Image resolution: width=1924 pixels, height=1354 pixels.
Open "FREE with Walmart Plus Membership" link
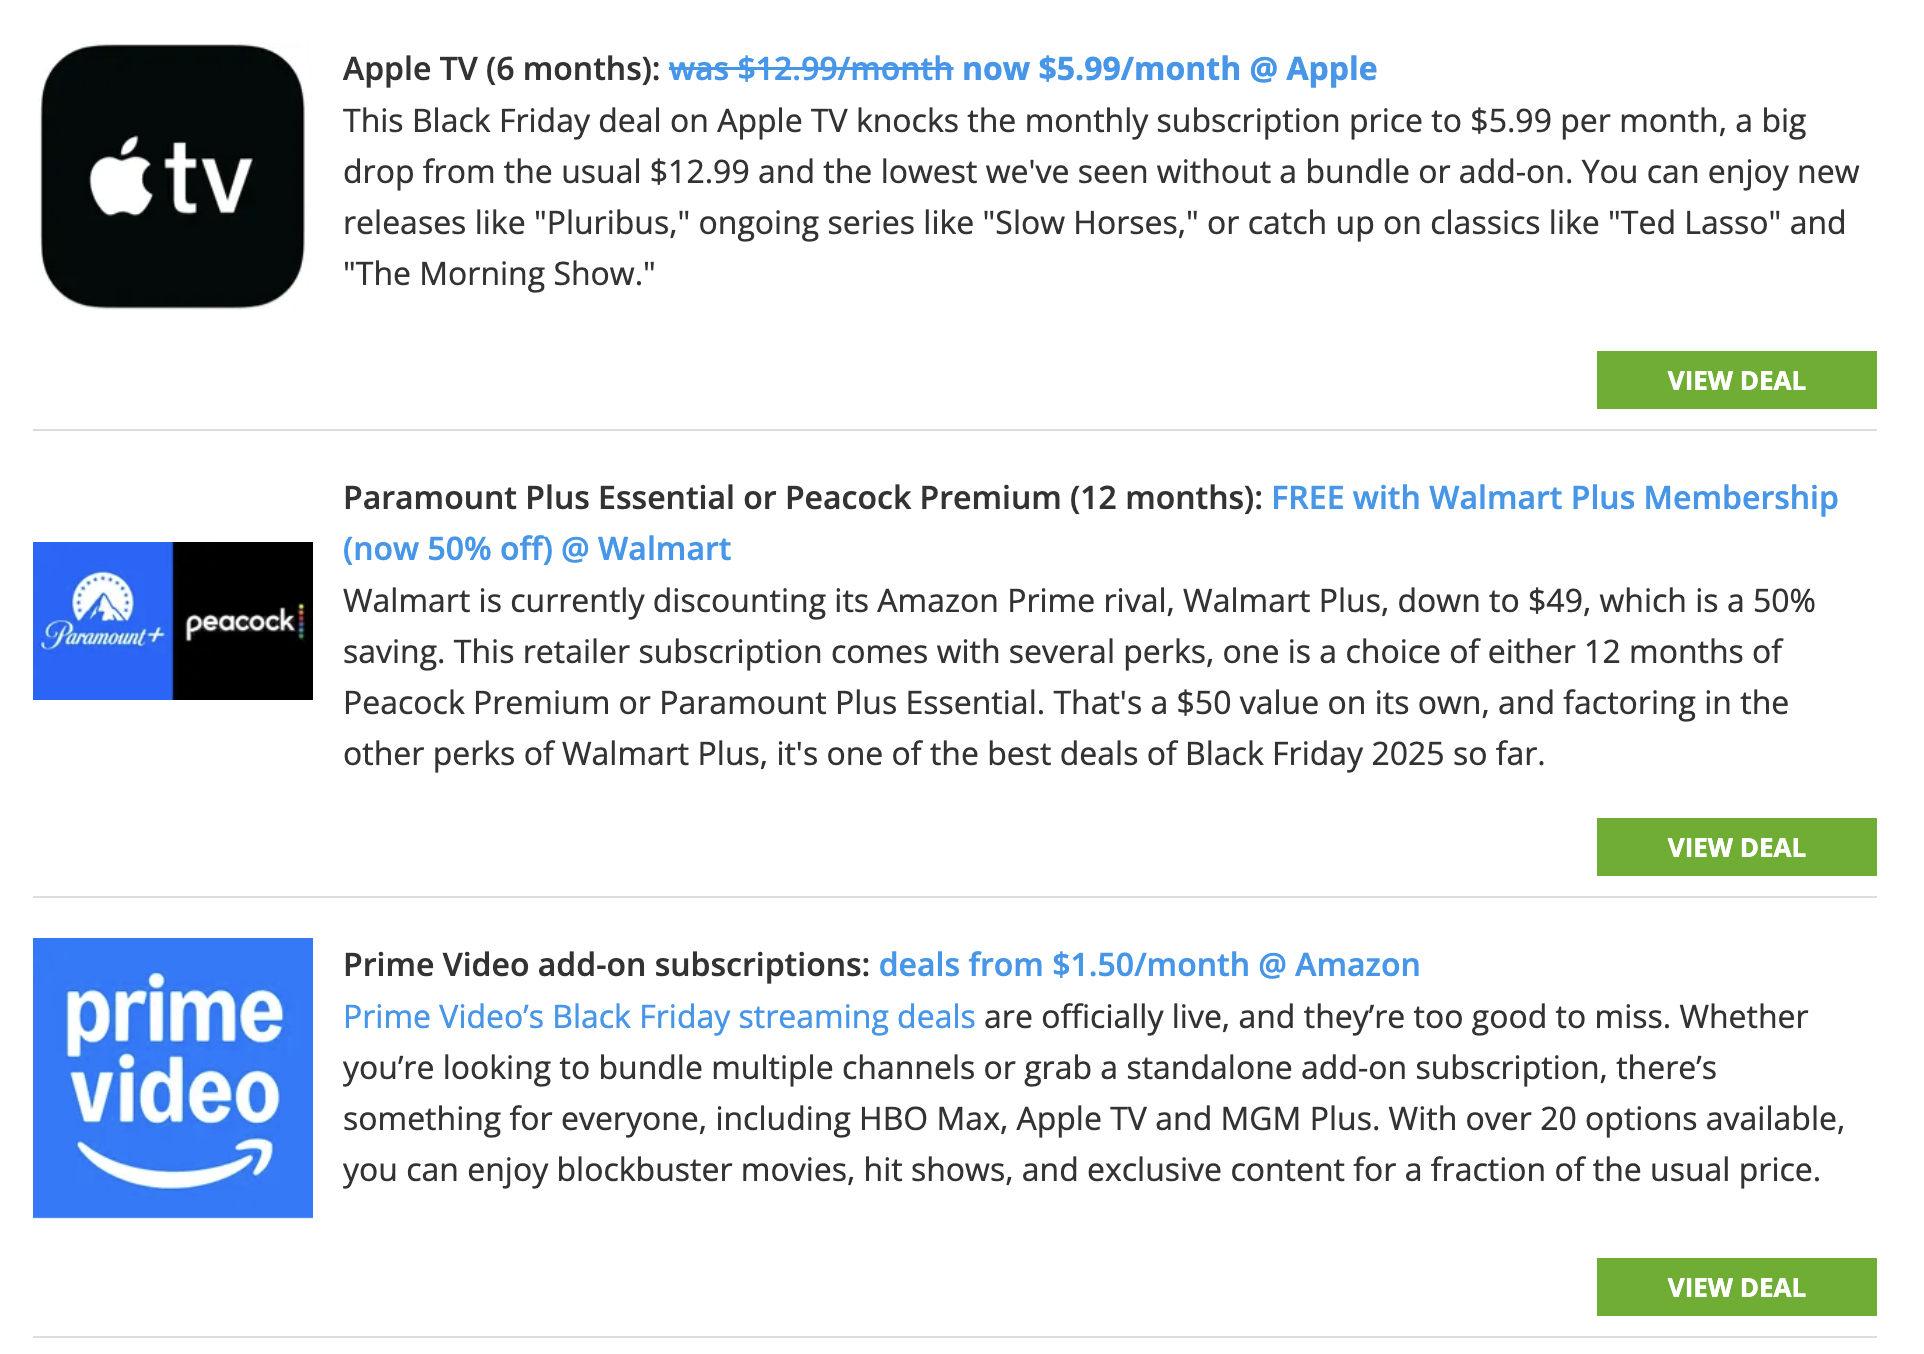tap(1554, 498)
